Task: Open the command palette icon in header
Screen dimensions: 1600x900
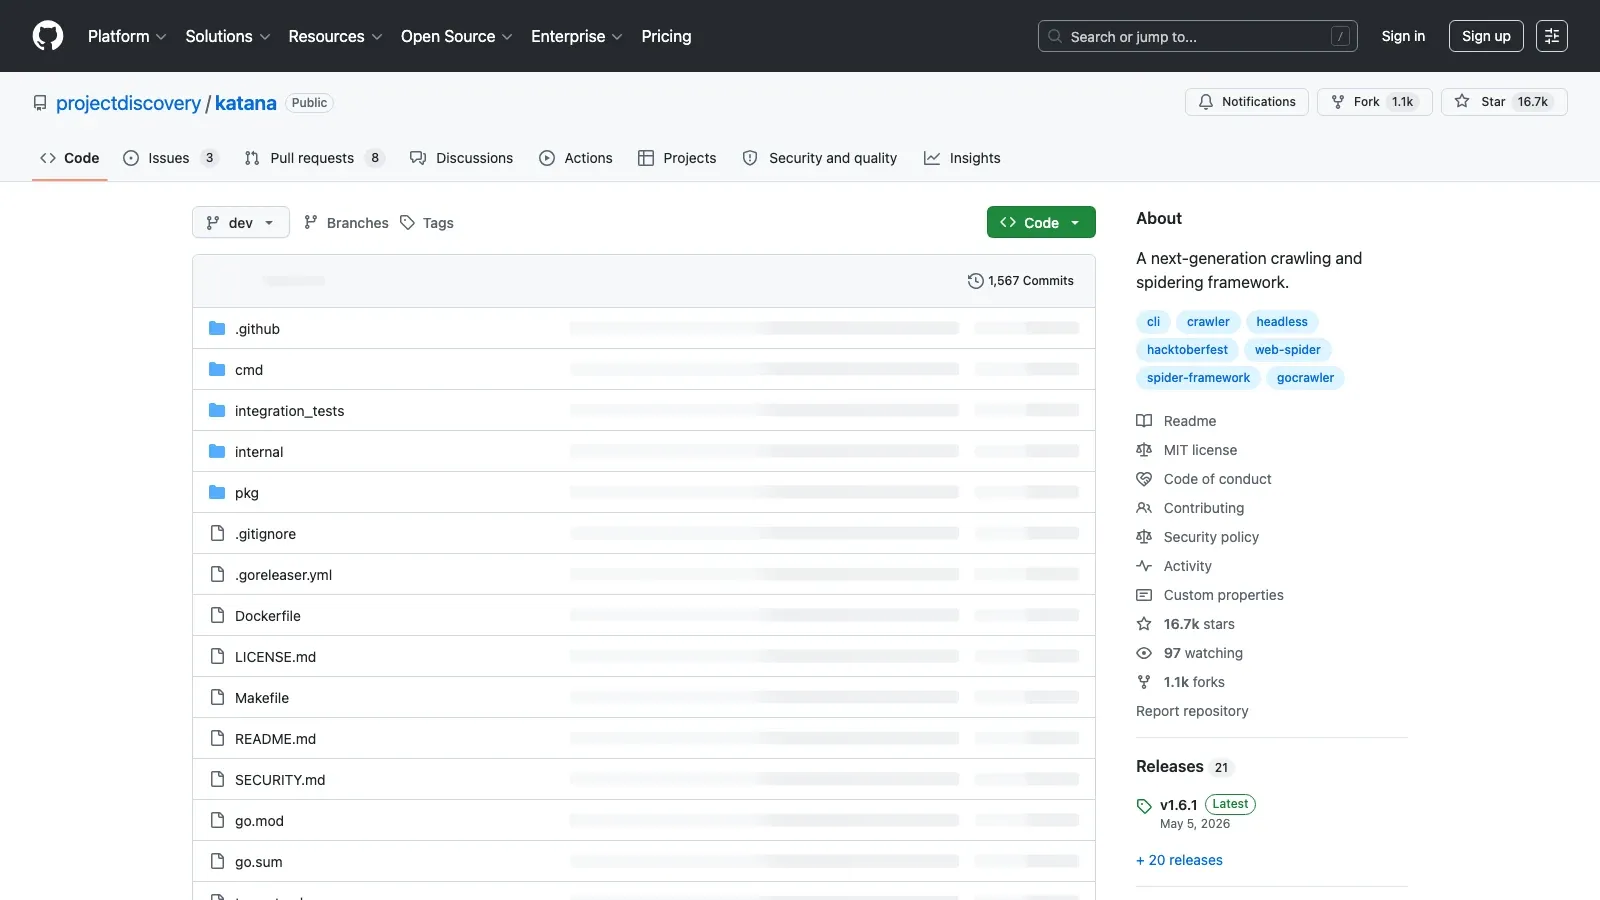Action: [x=1552, y=36]
